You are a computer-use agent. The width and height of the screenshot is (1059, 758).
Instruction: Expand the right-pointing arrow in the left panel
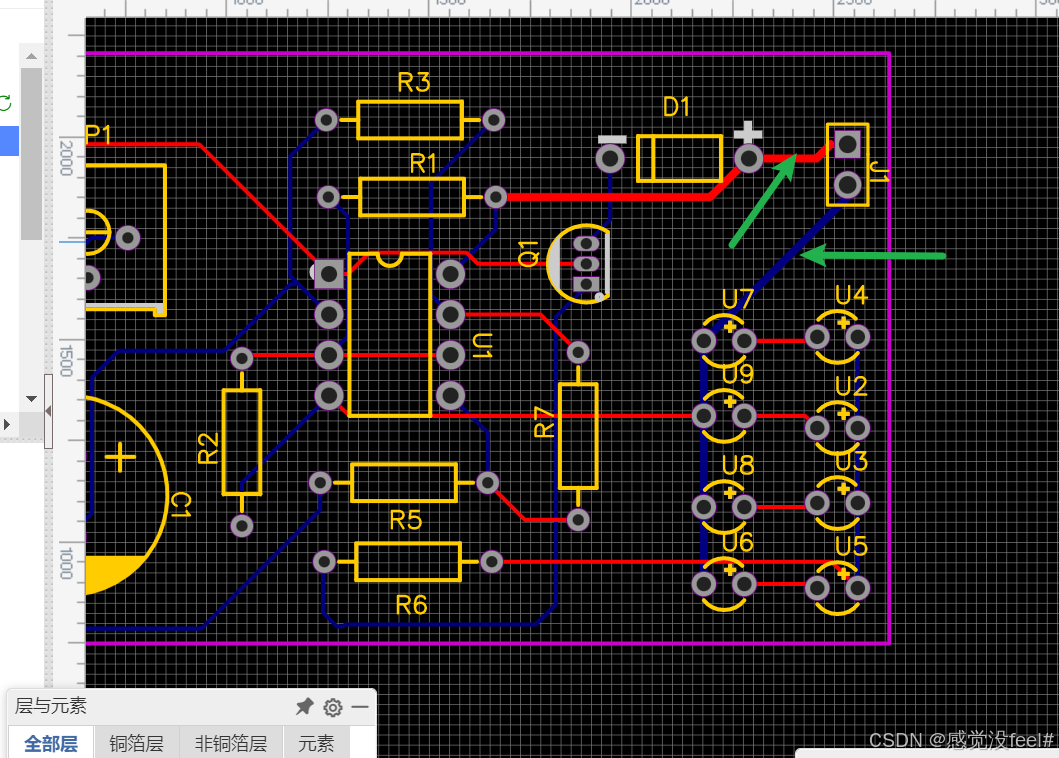point(7,425)
